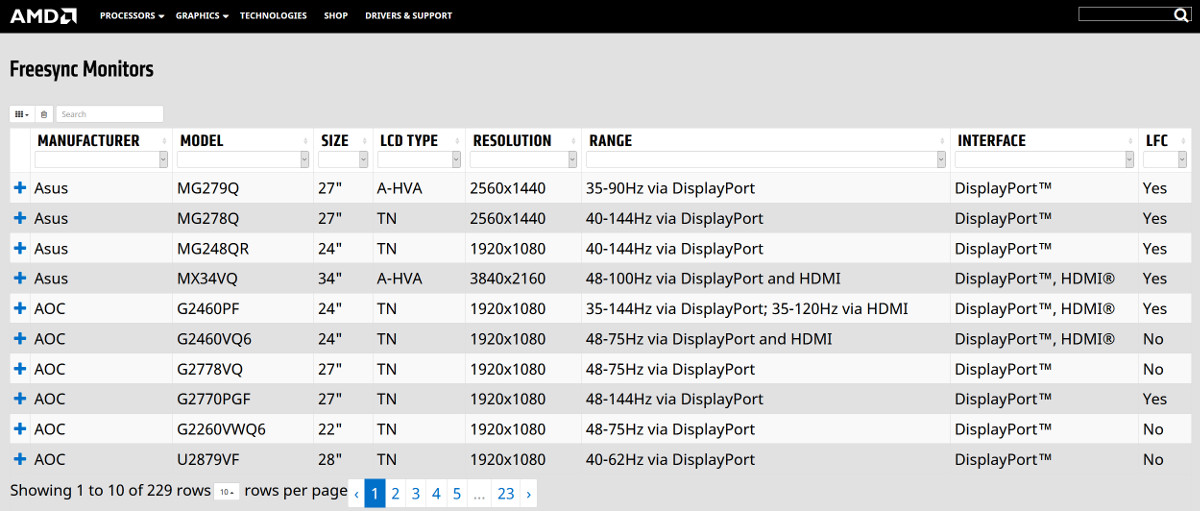Viewport: 1200px width, 511px height.
Task: Sort by Resolution column arrows
Action: (x=573, y=141)
